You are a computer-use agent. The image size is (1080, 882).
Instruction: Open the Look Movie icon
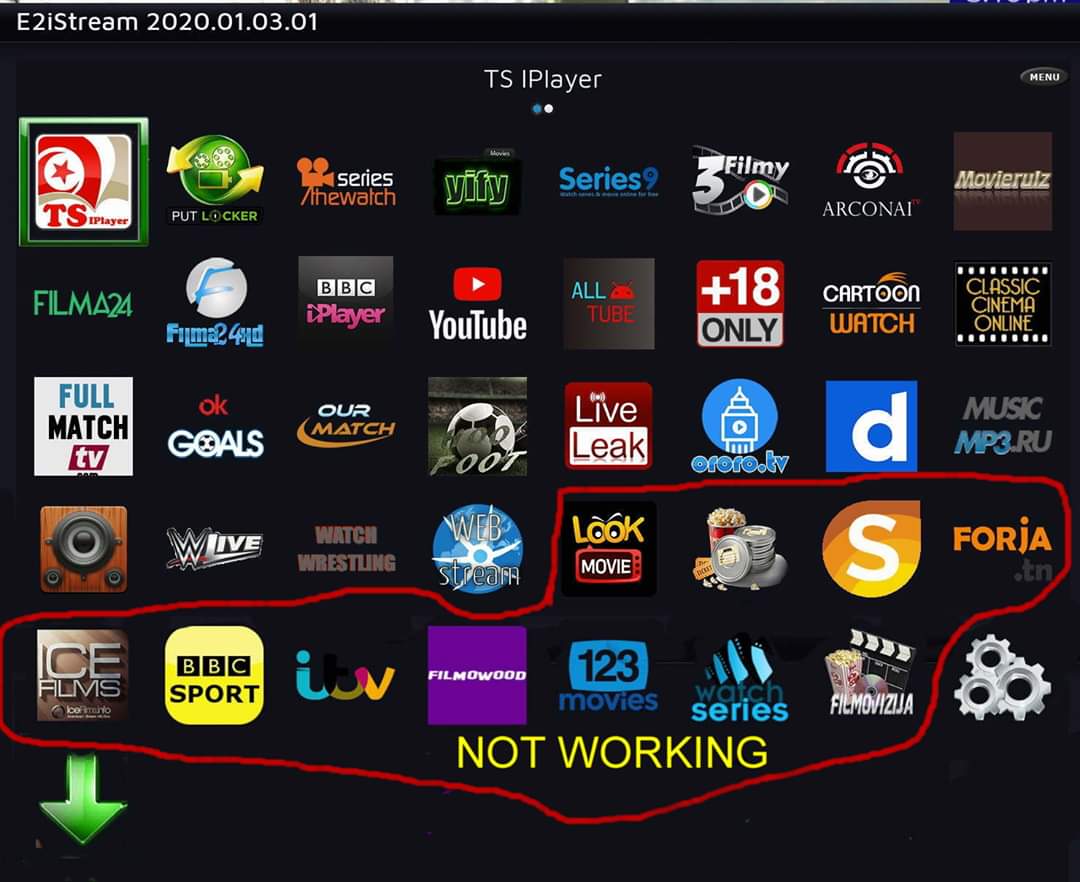click(x=609, y=549)
